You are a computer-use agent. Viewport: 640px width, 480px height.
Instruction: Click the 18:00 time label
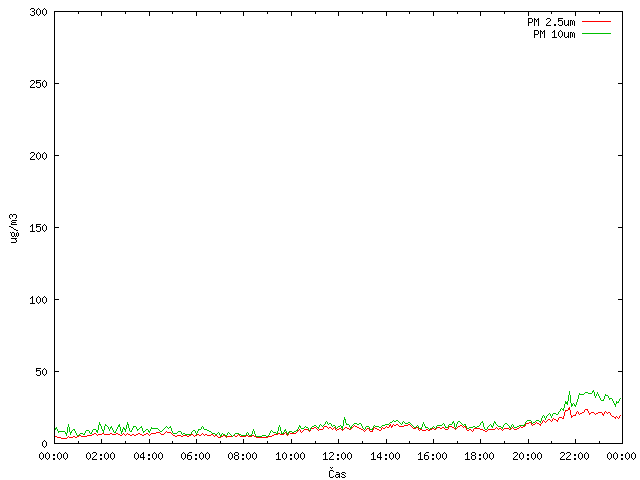coord(479,456)
